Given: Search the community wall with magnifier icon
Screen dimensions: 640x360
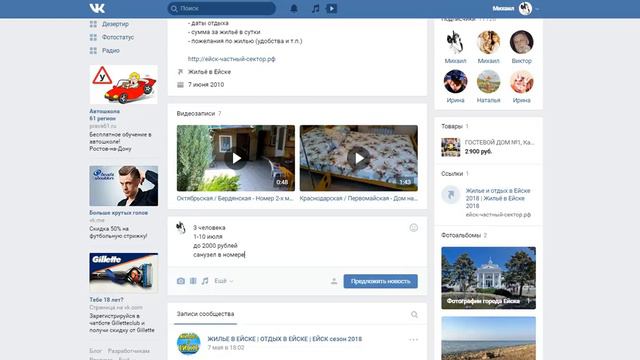Looking at the screenshot, I should [414, 314].
